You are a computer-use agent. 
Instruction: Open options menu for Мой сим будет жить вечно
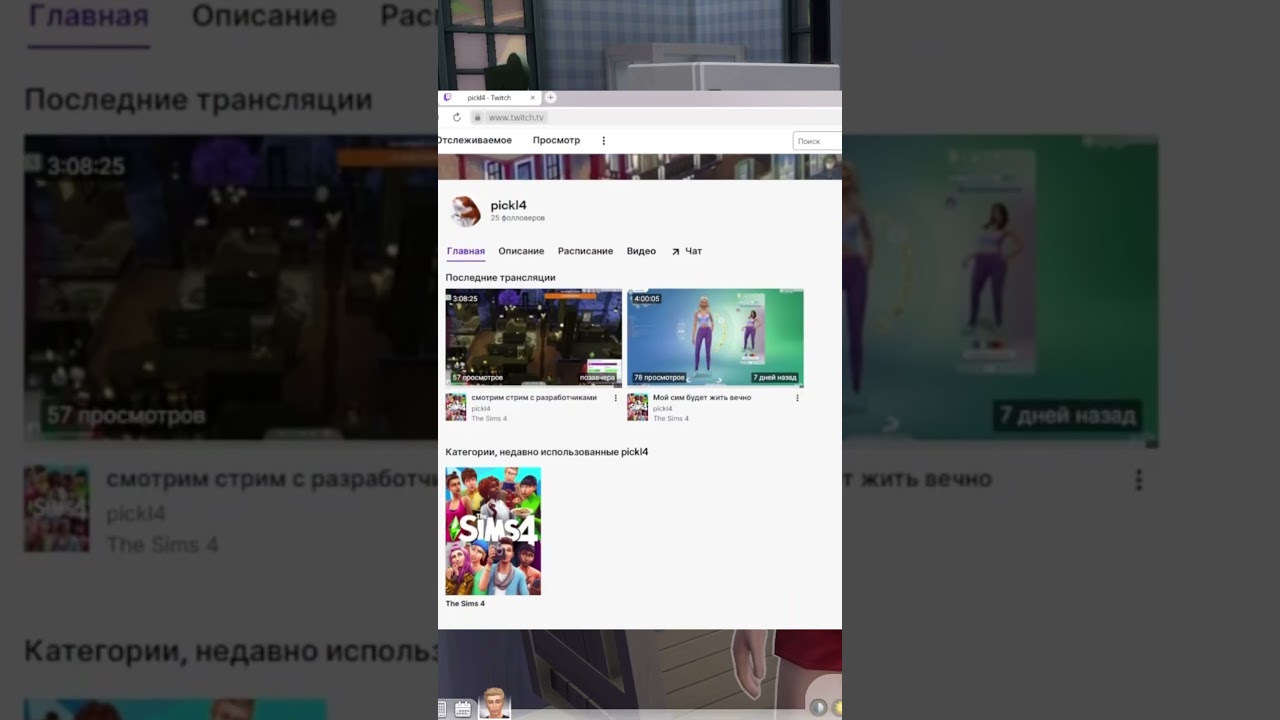[x=797, y=398]
